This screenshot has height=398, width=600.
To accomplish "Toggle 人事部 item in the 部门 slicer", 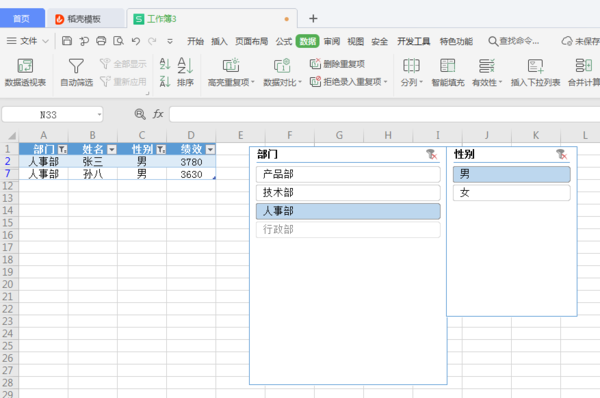I will (348, 211).
